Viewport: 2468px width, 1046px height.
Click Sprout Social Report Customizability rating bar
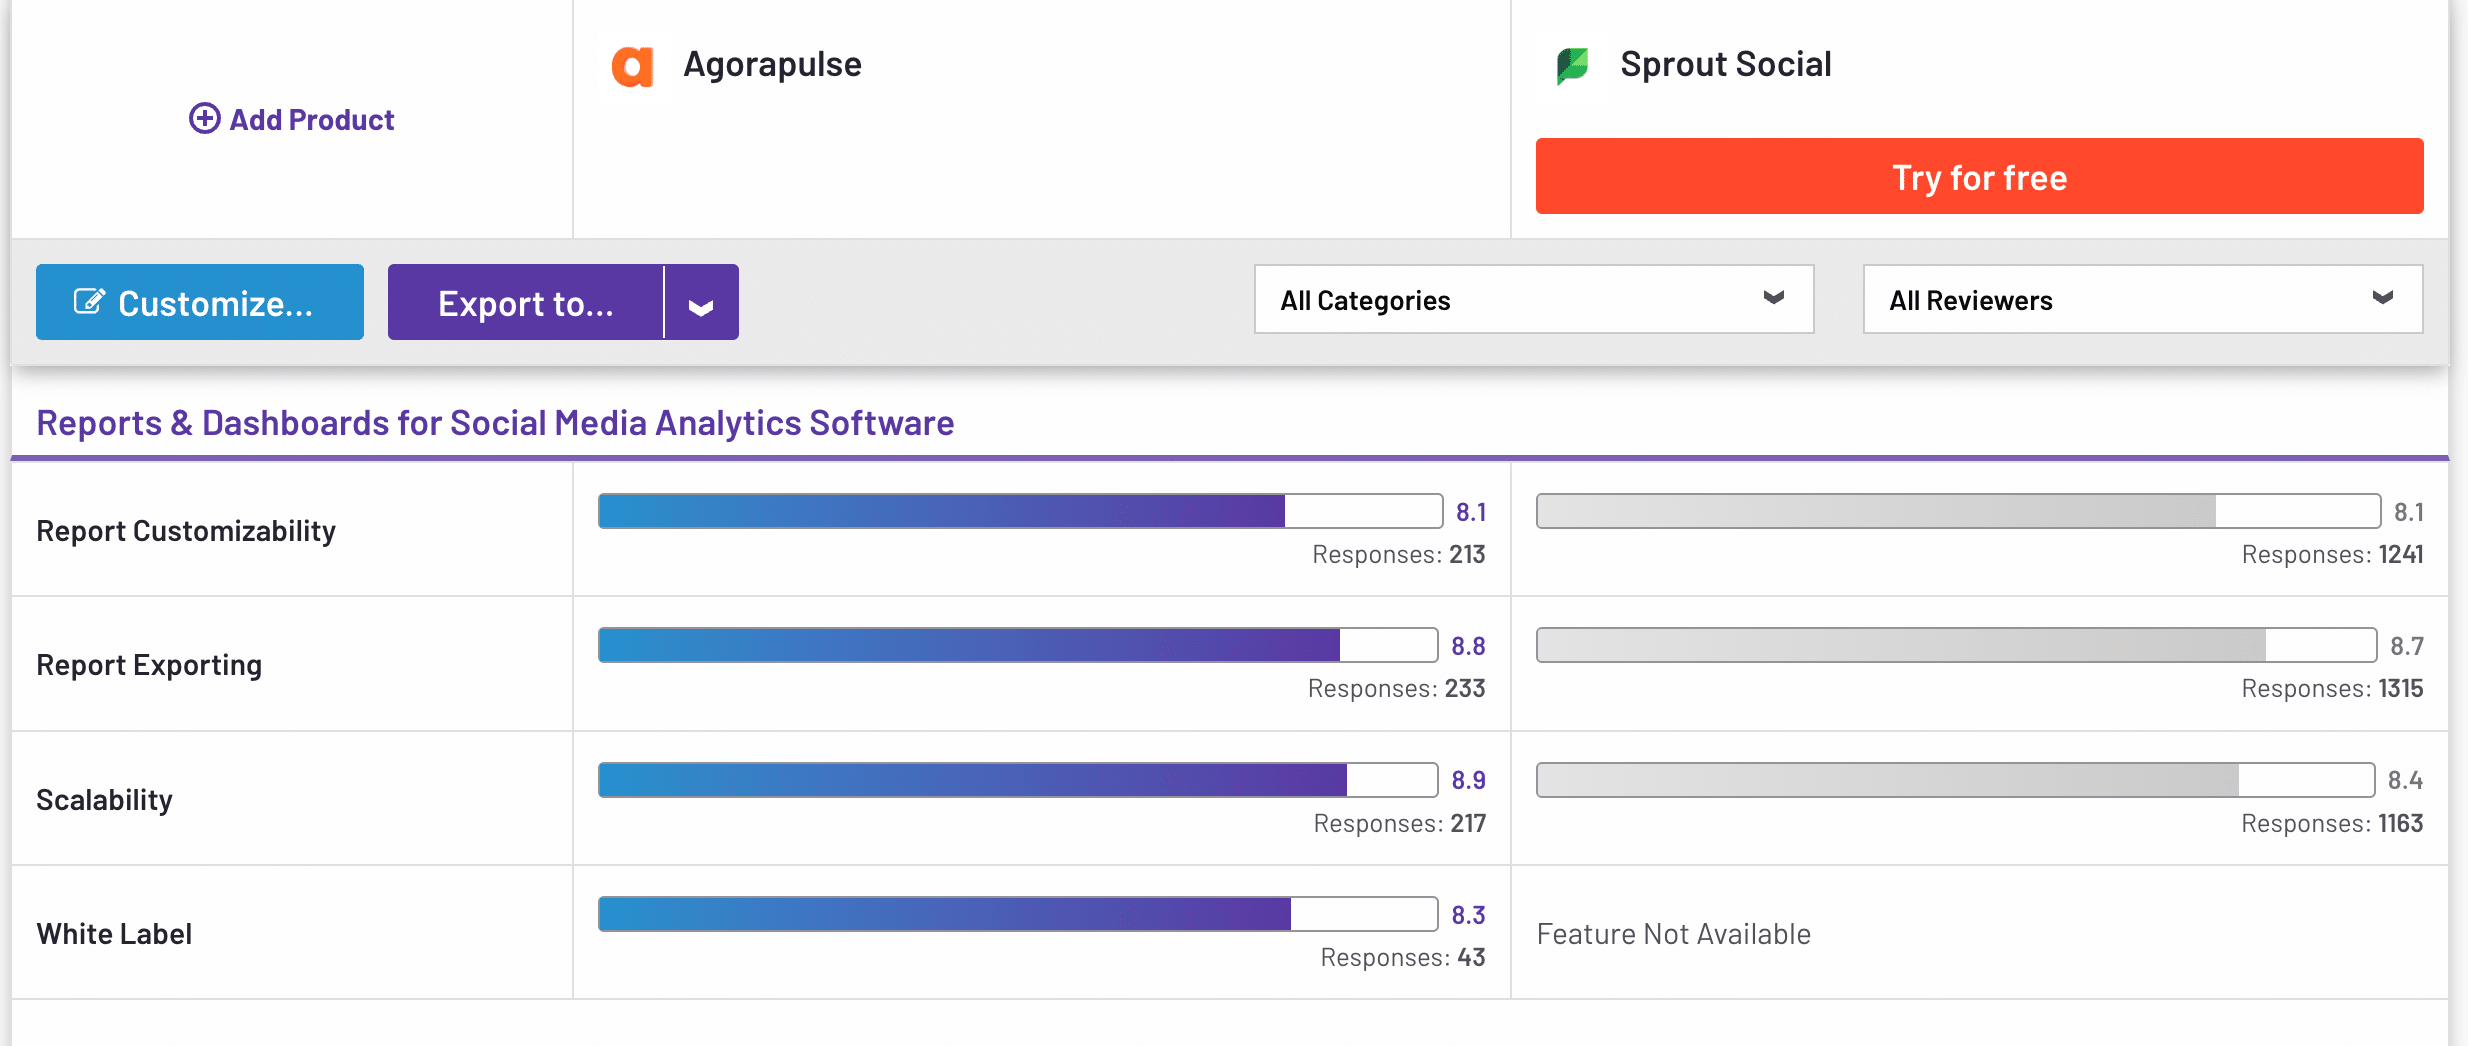click(1958, 511)
